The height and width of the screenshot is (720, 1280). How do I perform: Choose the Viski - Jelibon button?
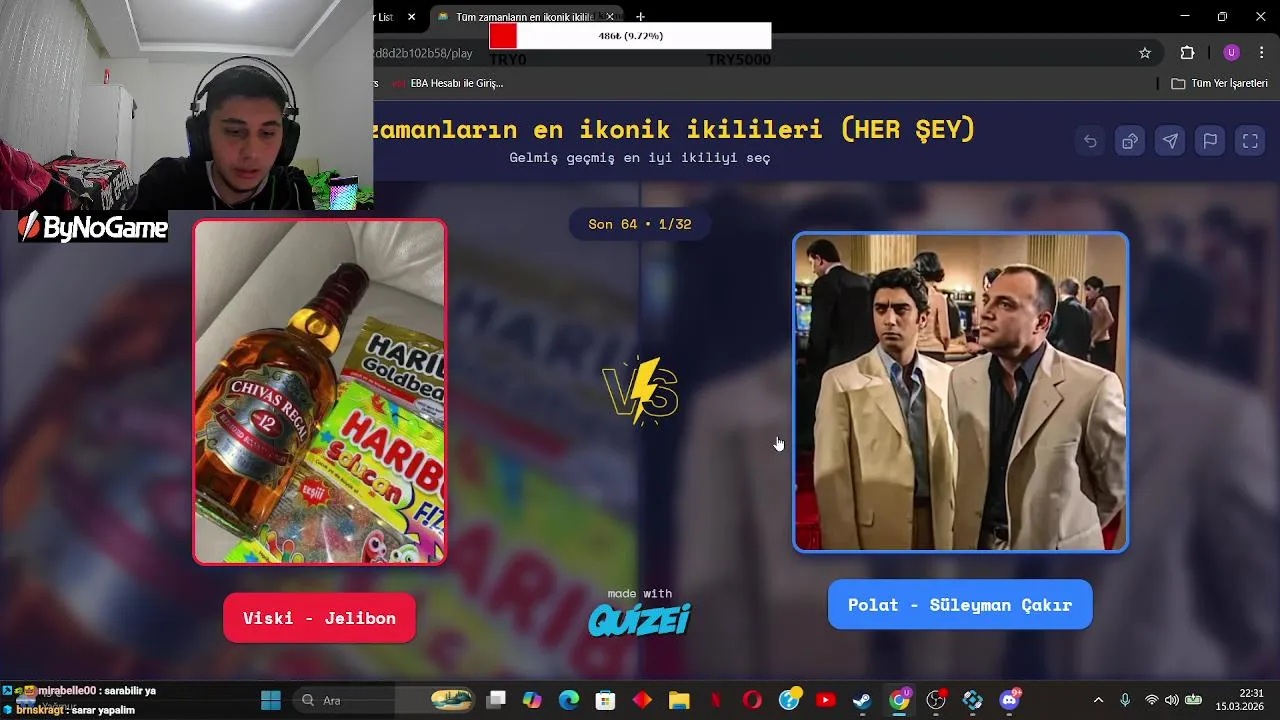[x=319, y=618]
